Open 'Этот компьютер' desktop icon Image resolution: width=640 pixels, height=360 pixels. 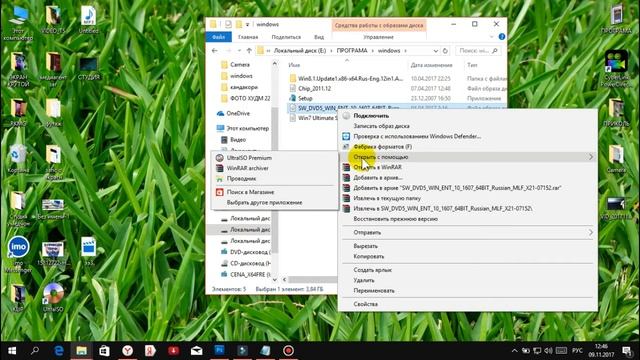point(18,24)
